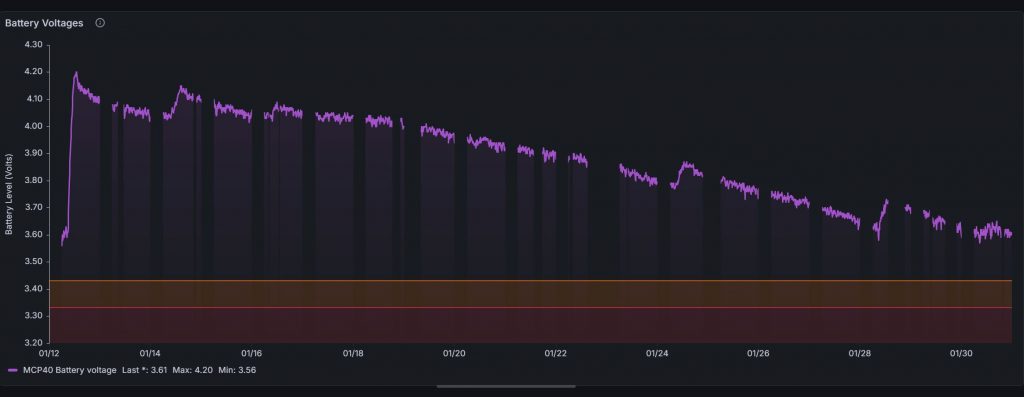The height and width of the screenshot is (397, 1024).
Task: Click the 01/16 x-axis date label
Action: pyautogui.click(x=251, y=353)
